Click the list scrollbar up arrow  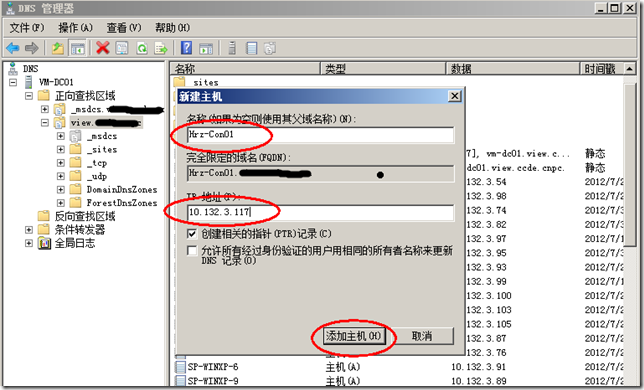630,69
